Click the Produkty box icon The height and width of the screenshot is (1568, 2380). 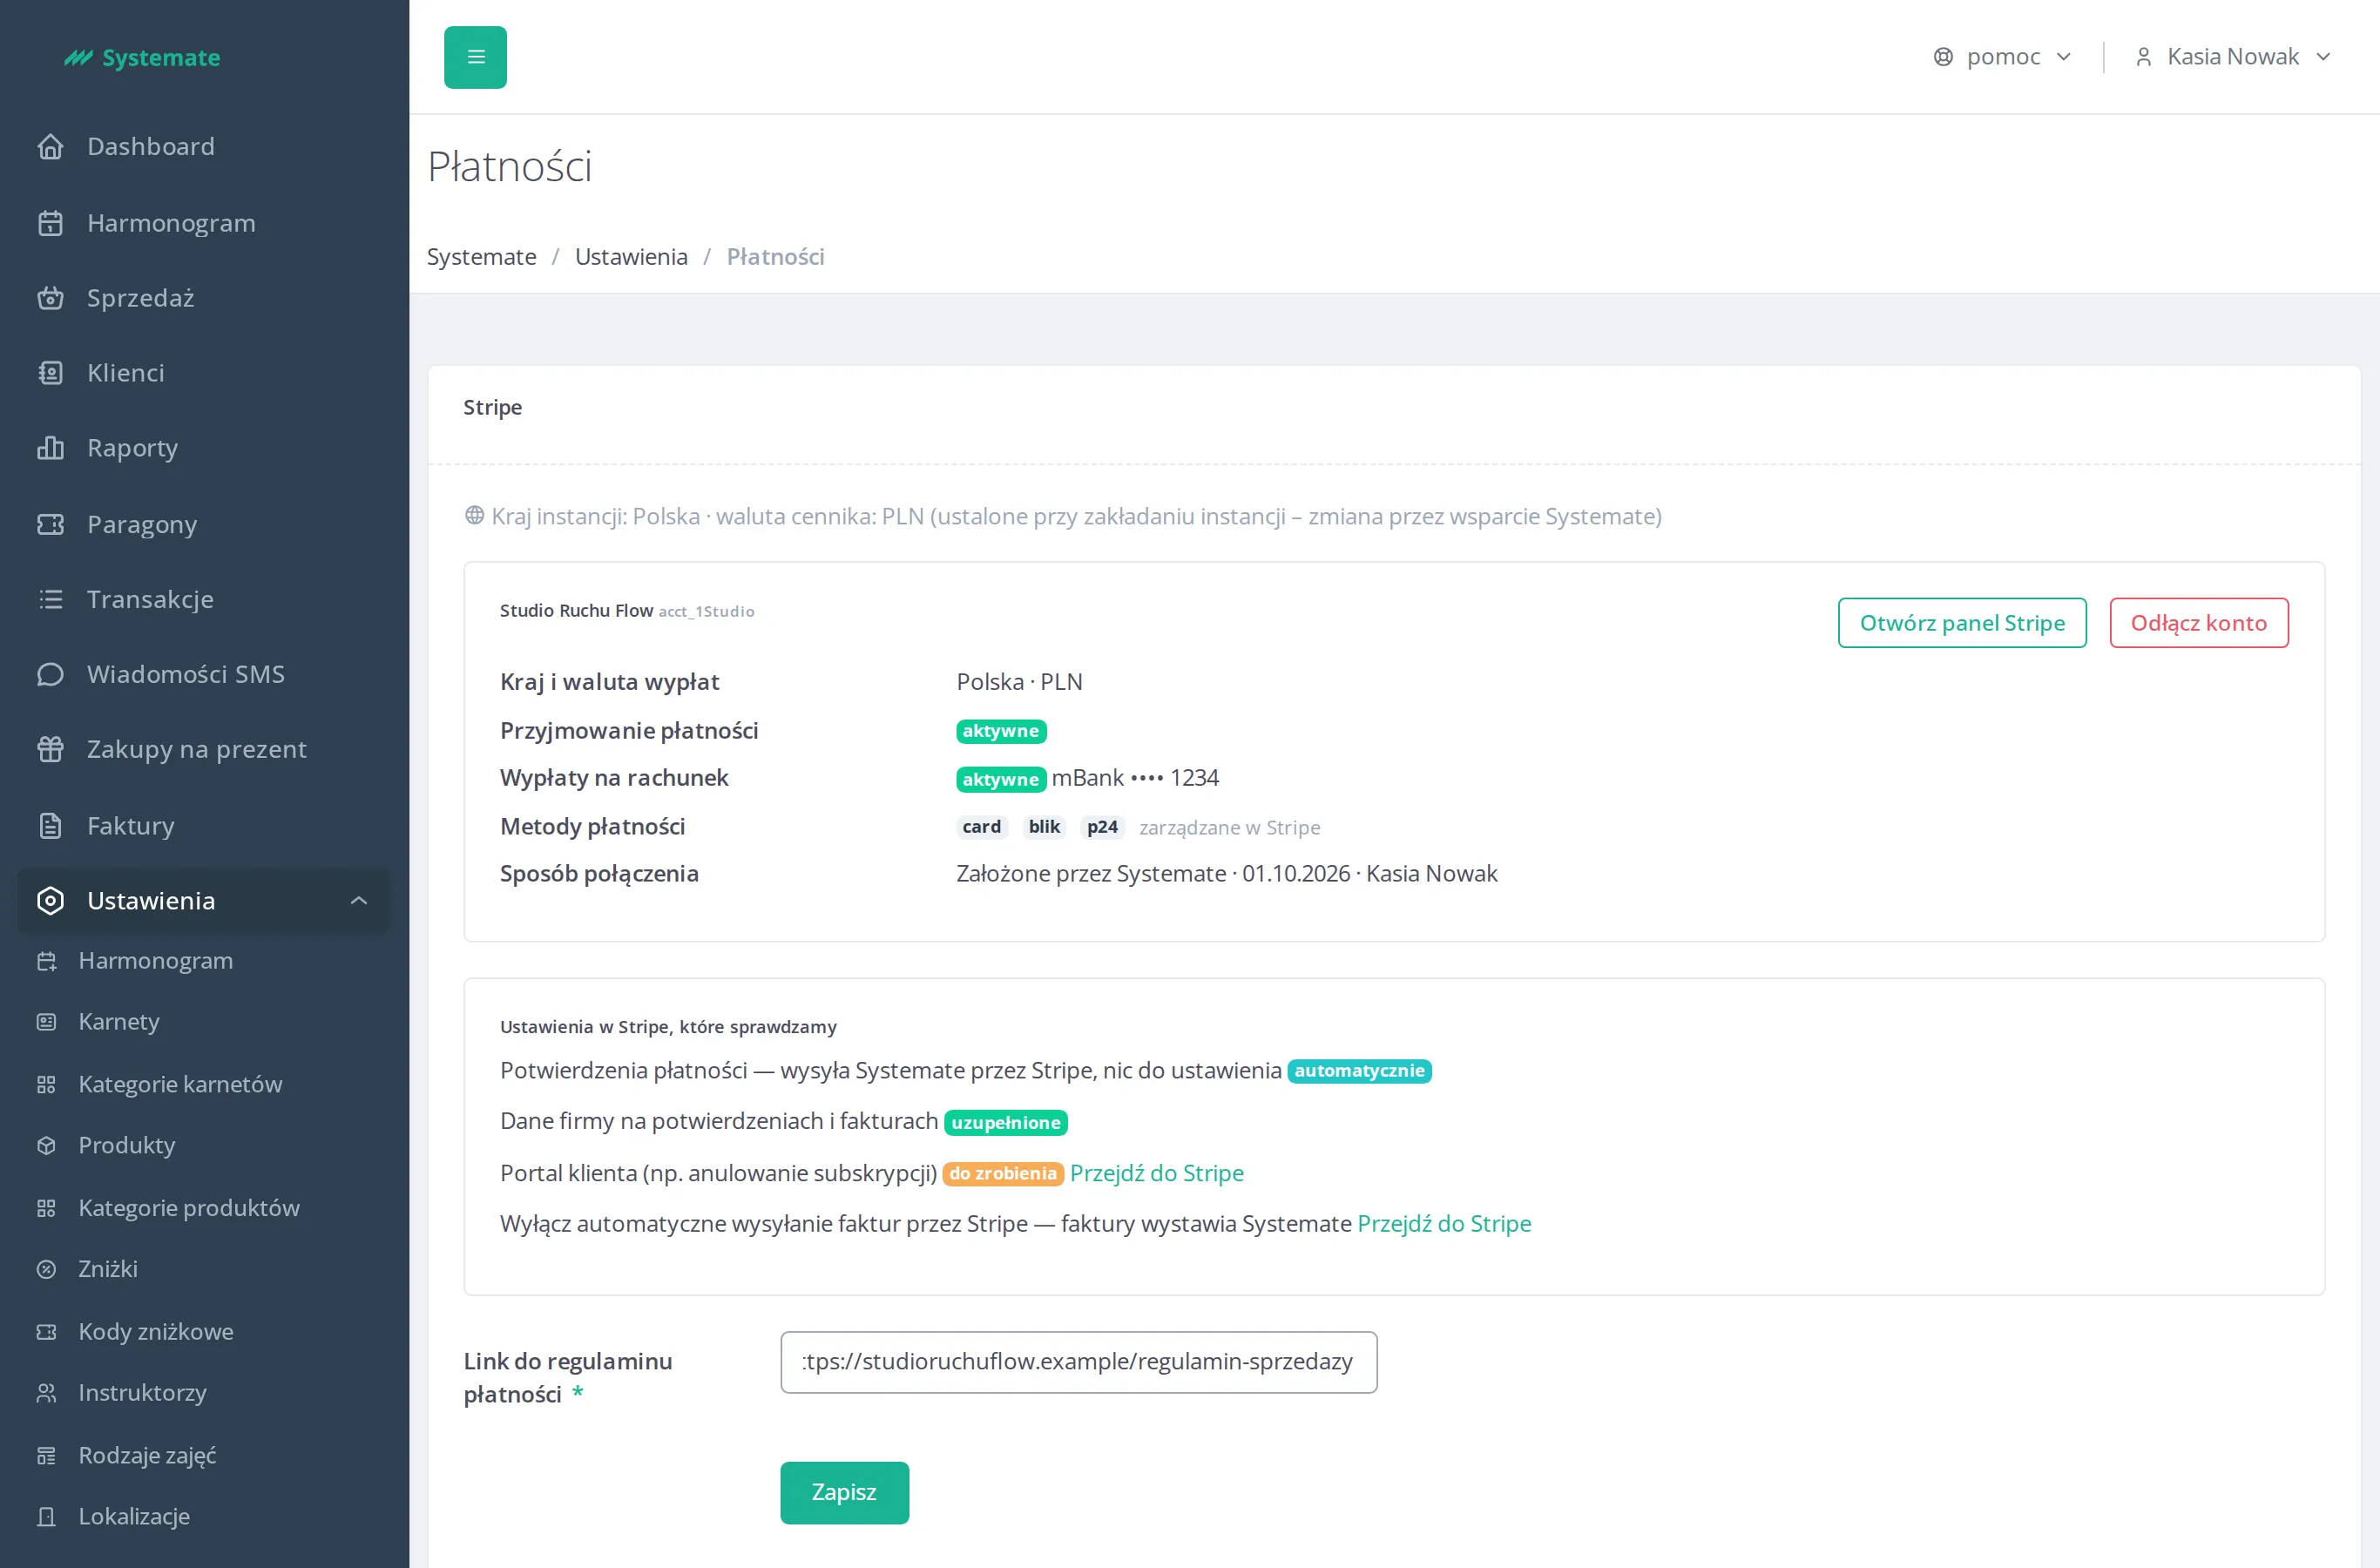pos(46,1146)
